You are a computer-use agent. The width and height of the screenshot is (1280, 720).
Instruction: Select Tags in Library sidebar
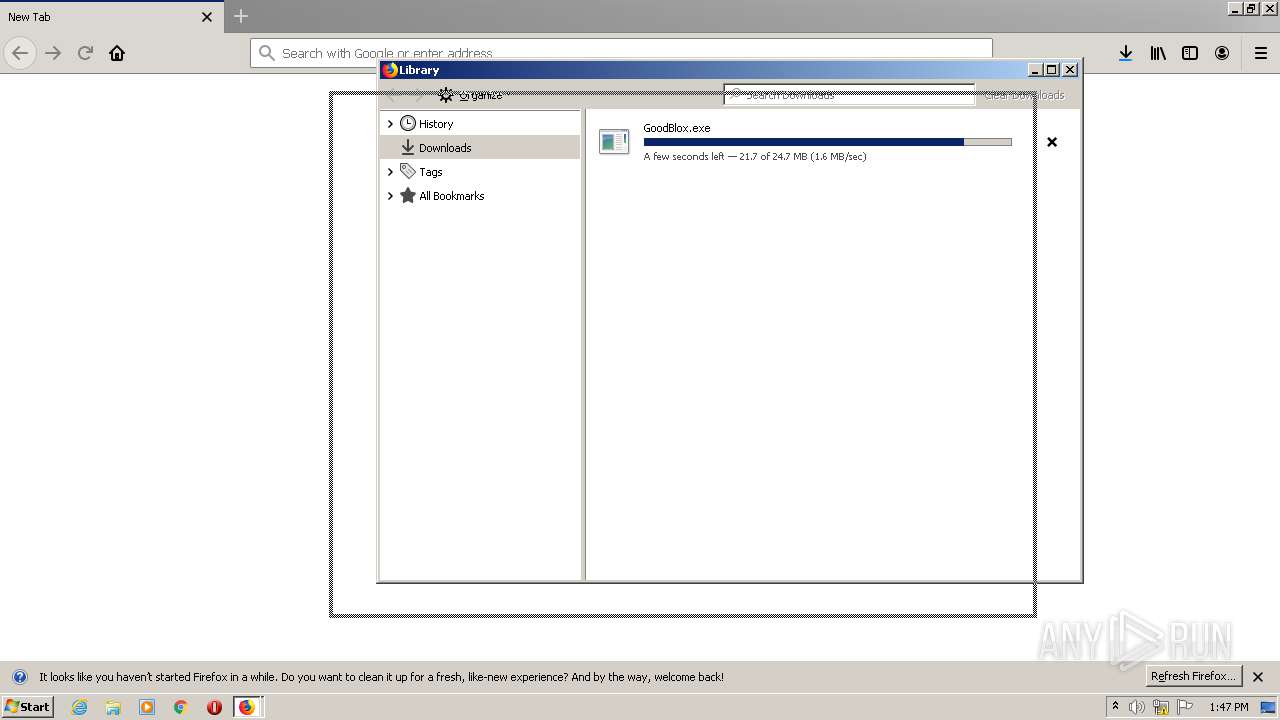click(430, 172)
